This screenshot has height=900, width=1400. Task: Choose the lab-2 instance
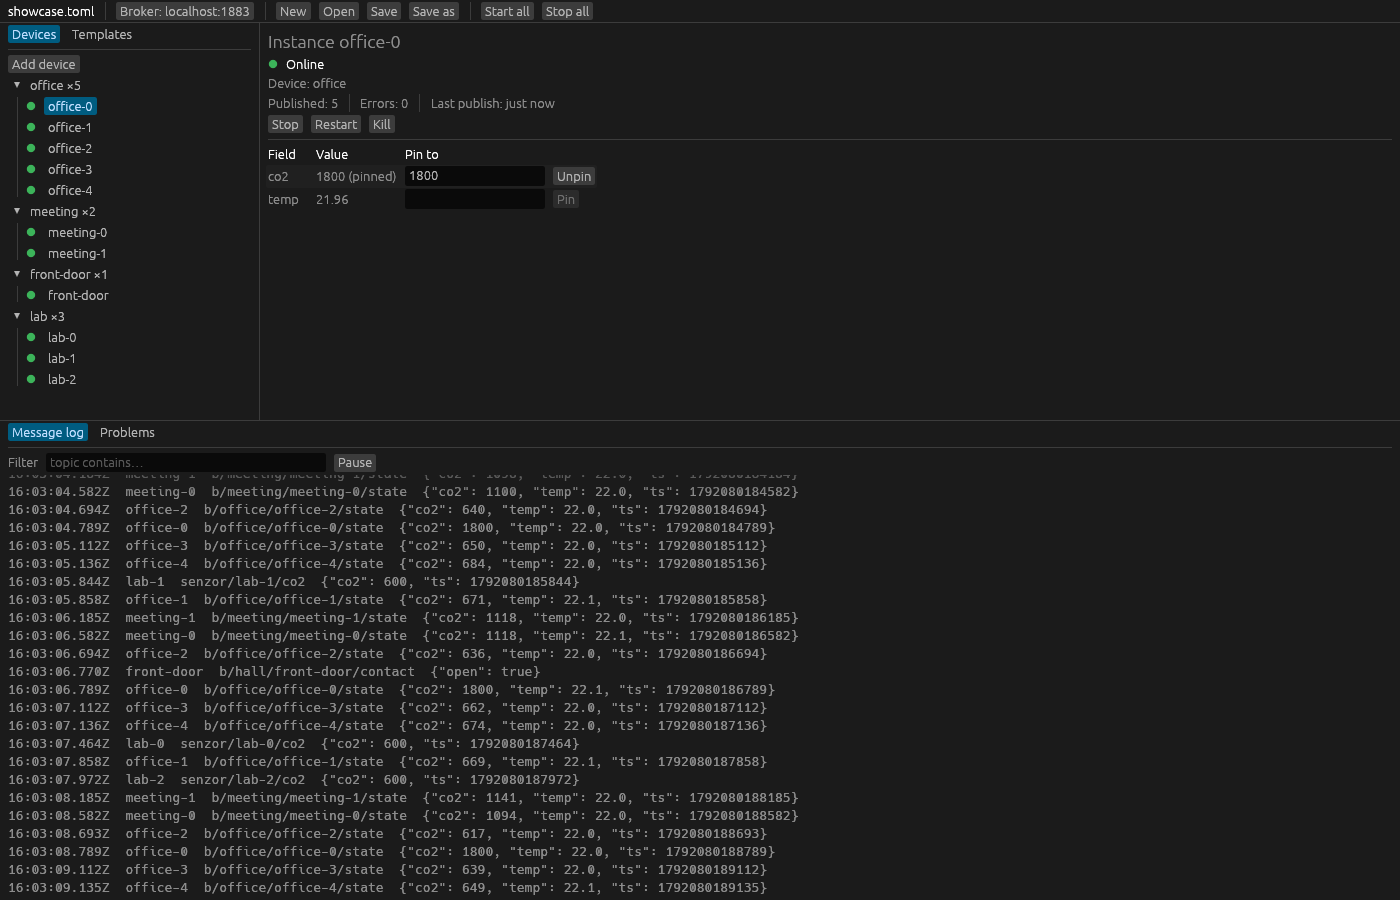point(62,379)
